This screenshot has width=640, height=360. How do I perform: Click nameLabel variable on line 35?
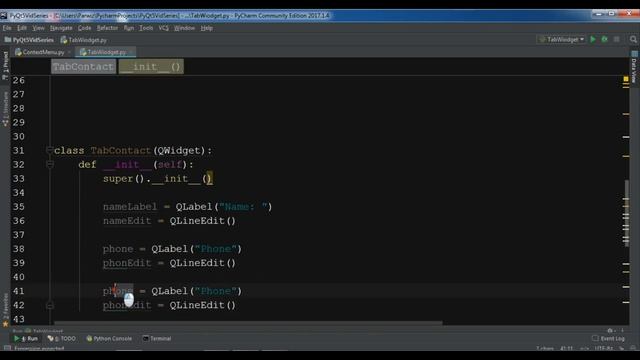[130, 207]
